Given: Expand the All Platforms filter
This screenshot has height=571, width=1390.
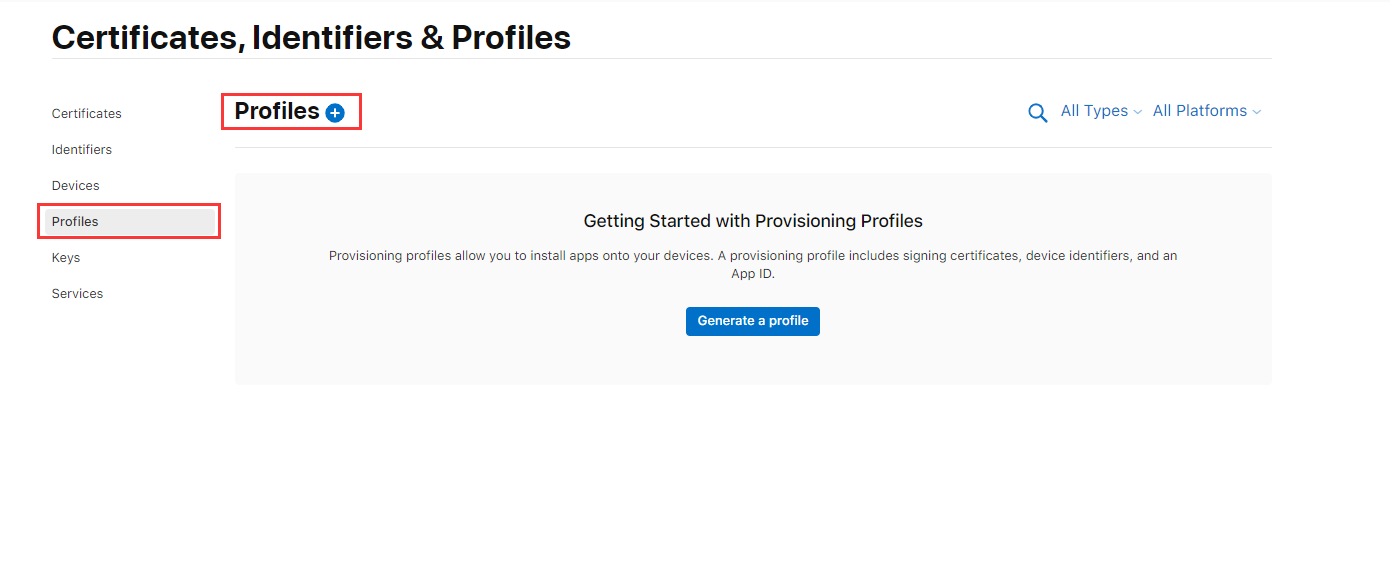Looking at the screenshot, I should tap(1207, 111).
